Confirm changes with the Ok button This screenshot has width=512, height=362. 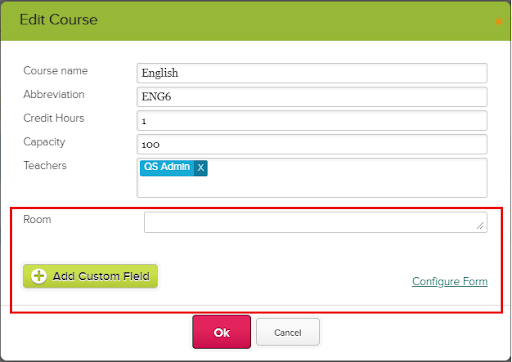(x=222, y=332)
